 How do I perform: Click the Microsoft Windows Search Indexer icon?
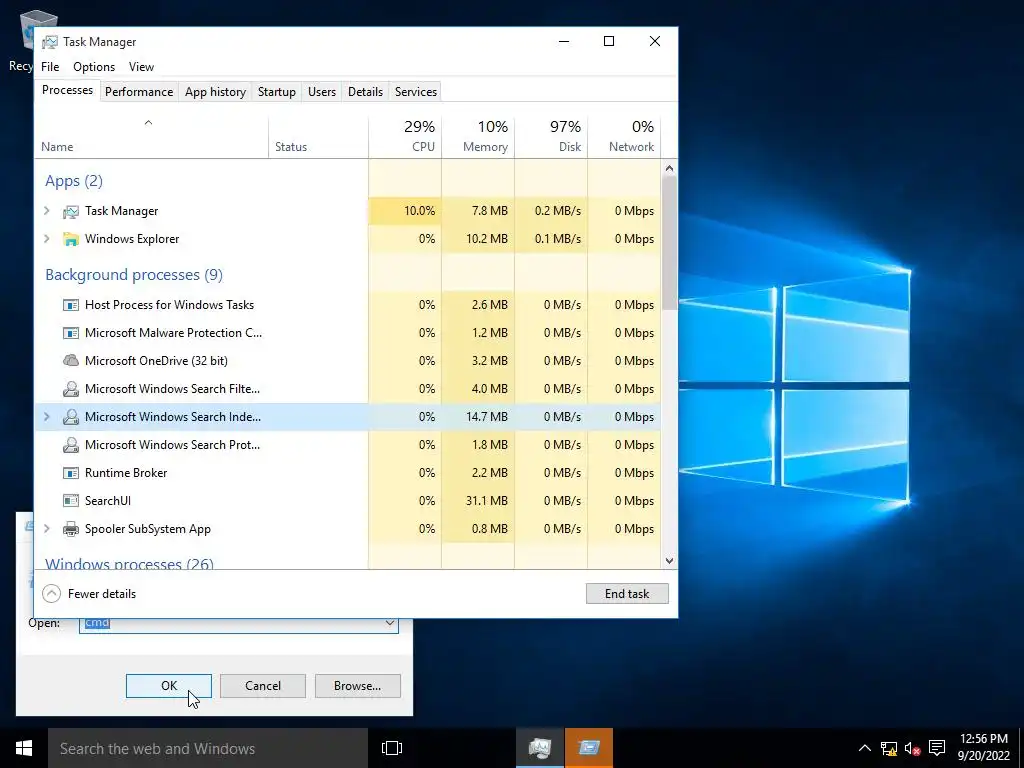click(x=71, y=417)
